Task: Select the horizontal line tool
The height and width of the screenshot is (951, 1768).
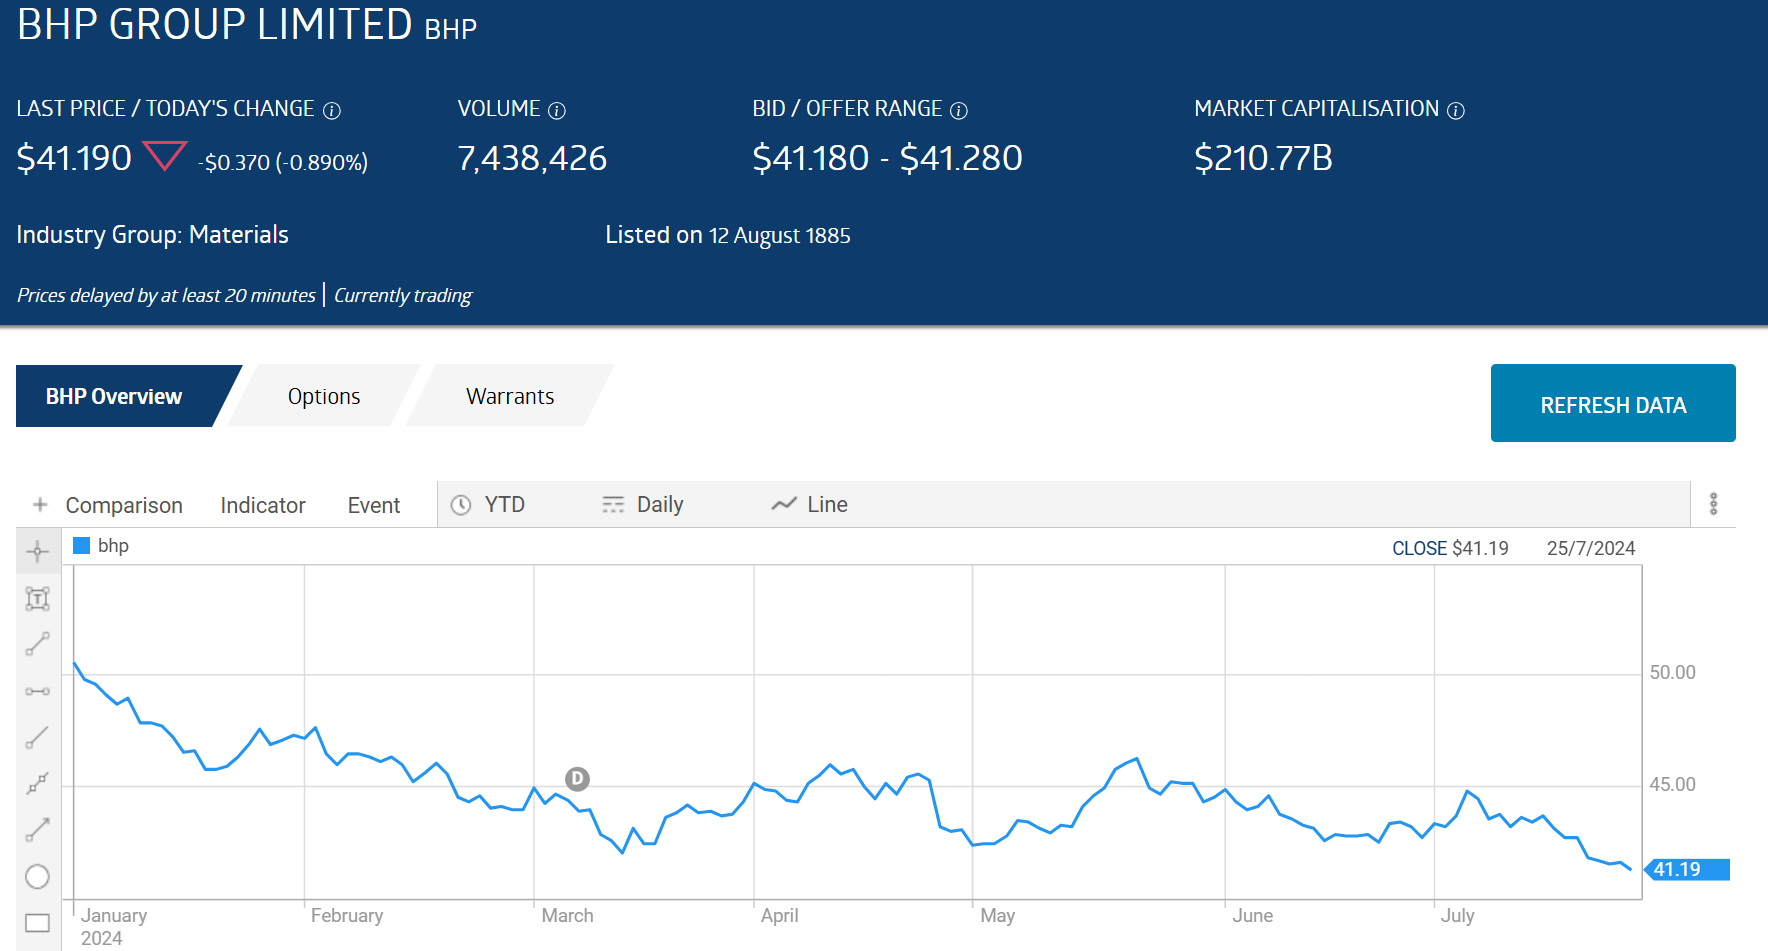Action: pos(37,691)
